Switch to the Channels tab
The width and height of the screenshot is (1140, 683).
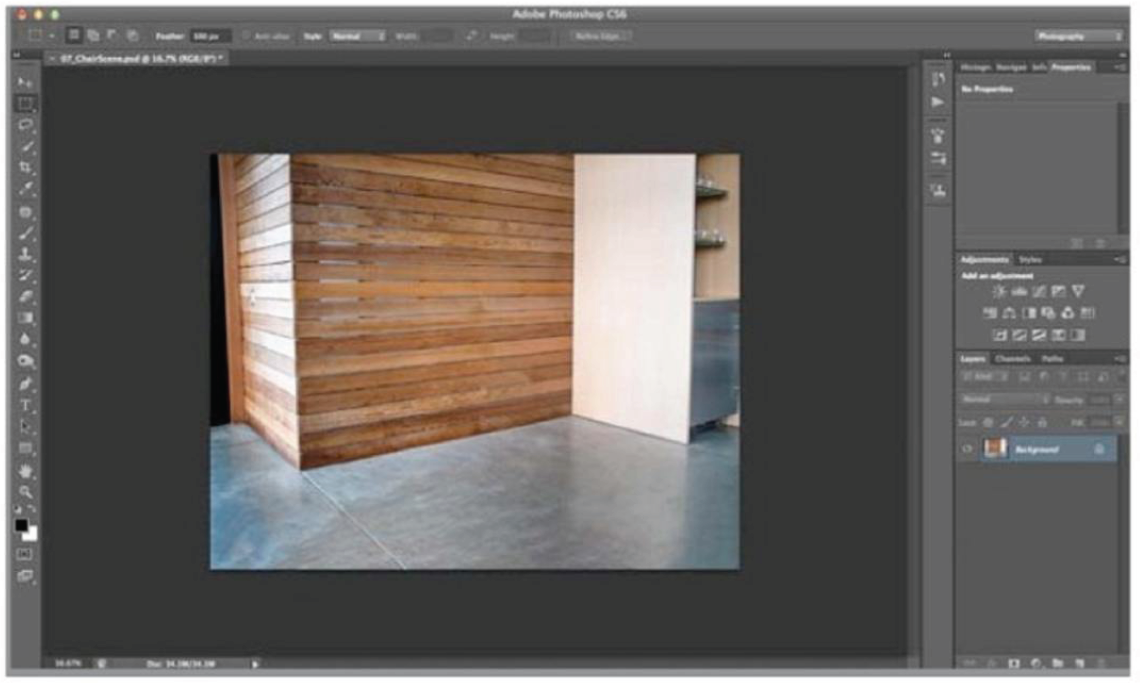click(1013, 359)
